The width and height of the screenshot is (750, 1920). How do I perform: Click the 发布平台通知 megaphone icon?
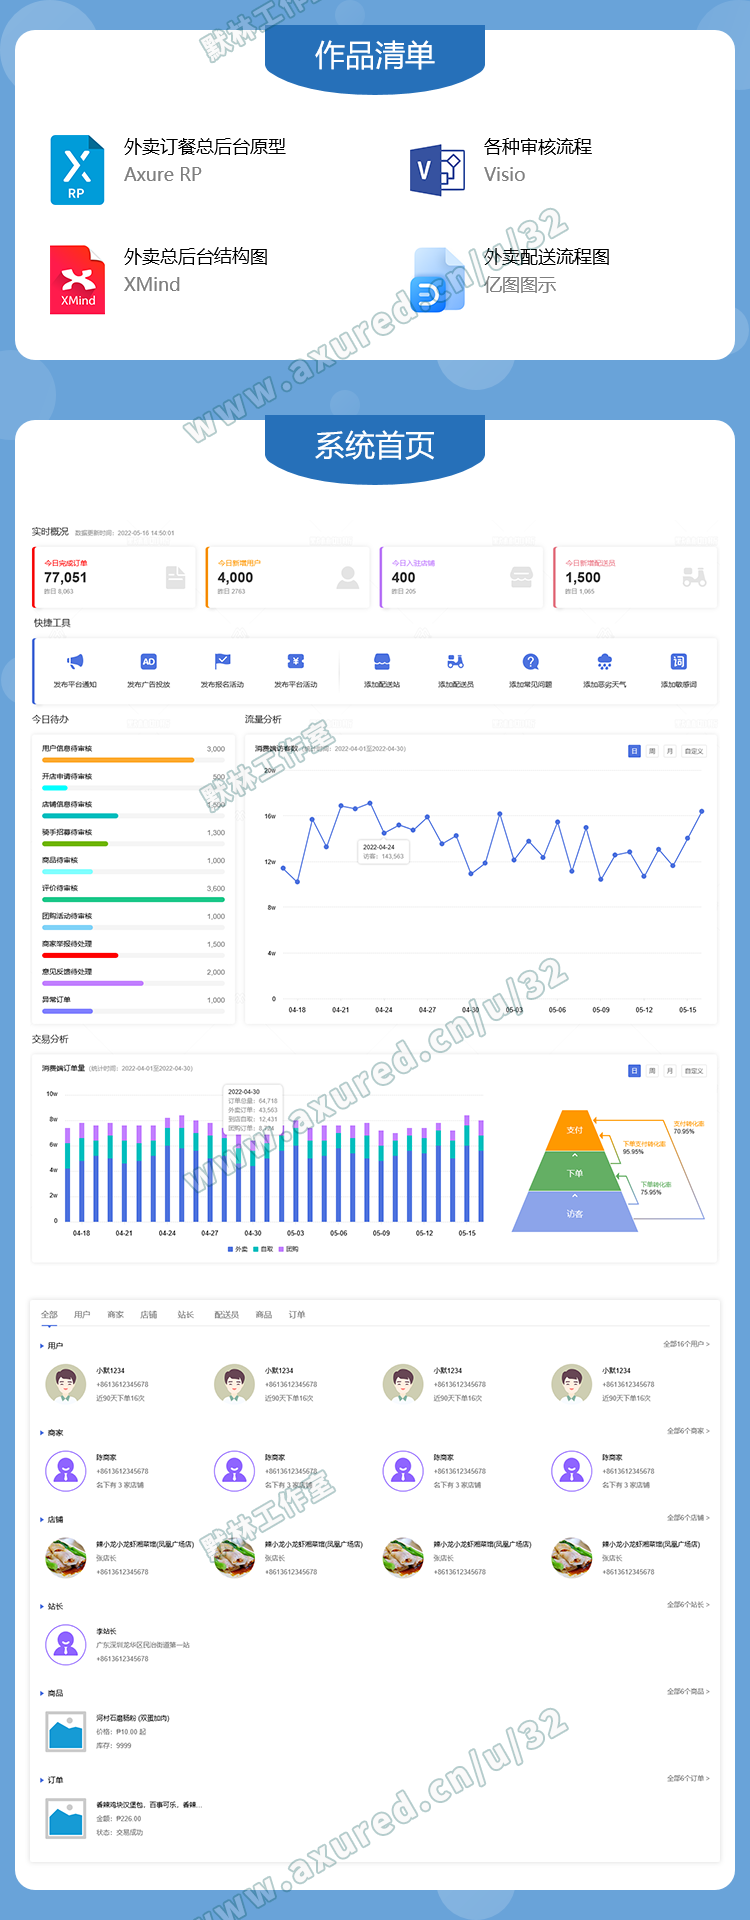75,661
